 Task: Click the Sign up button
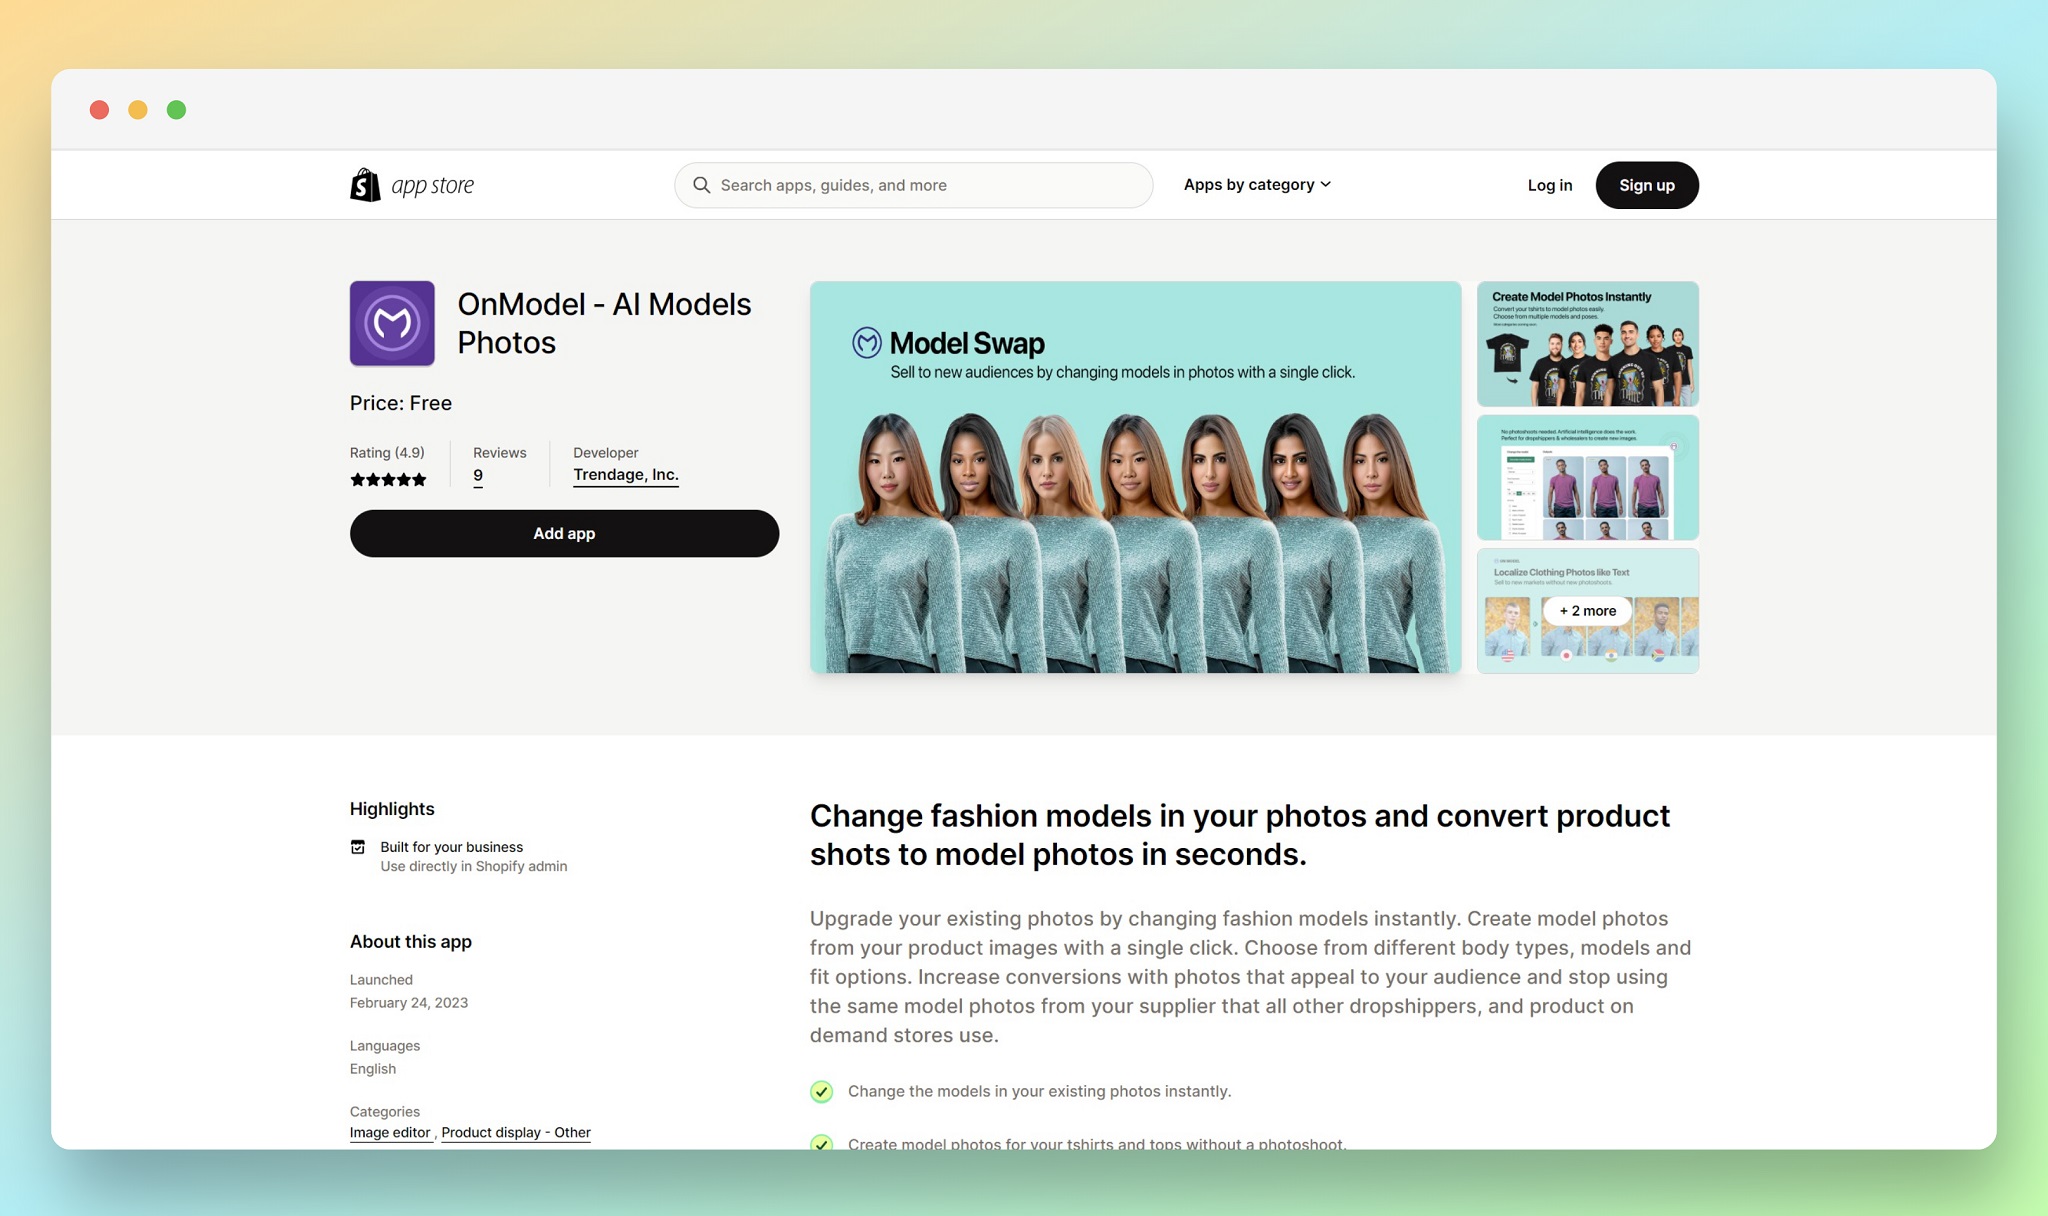pyautogui.click(x=1646, y=185)
